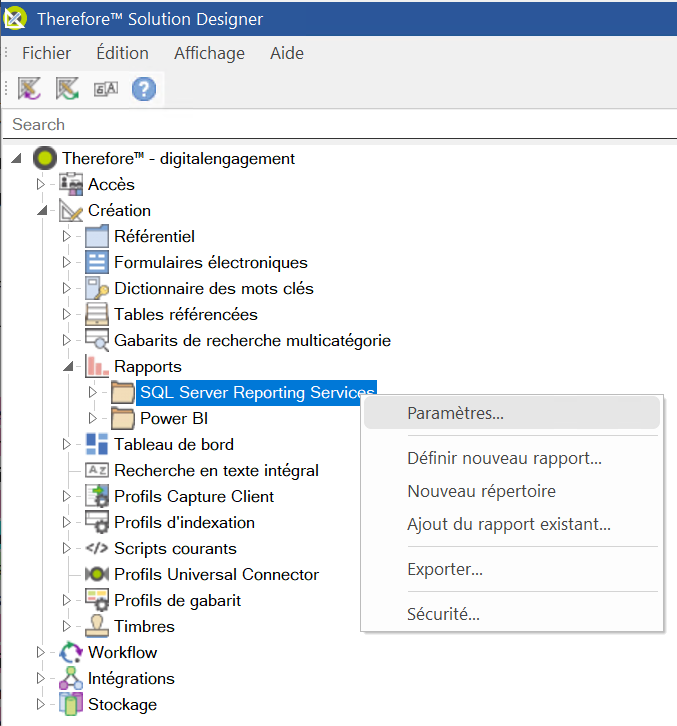The image size is (677, 726).
Task: Click the language translation toolbar icon
Action: (106, 88)
